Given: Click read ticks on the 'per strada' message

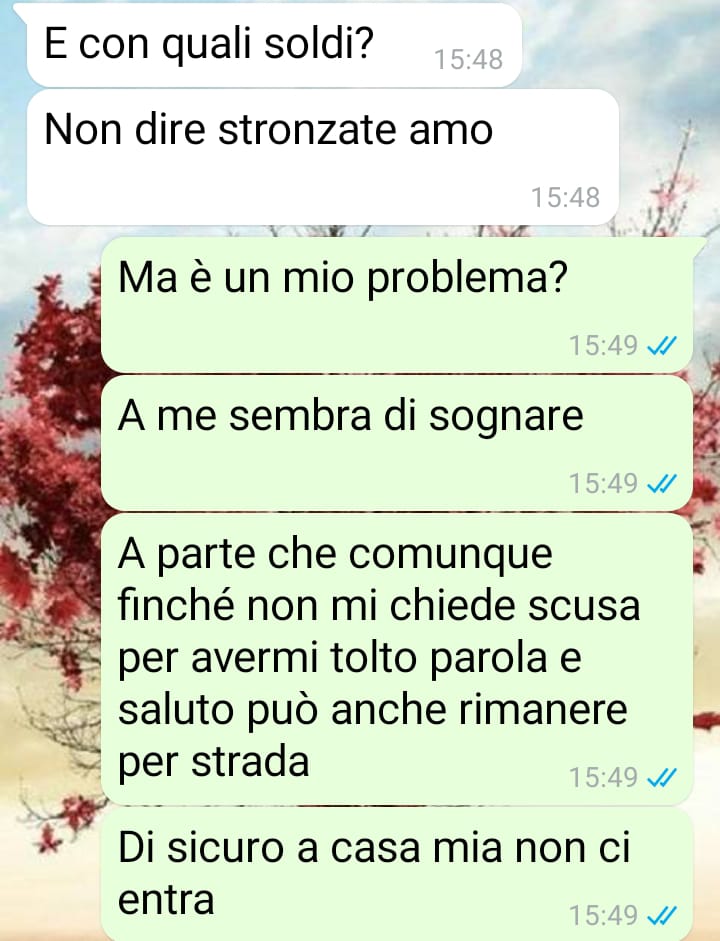Looking at the screenshot, I should pyautogui.click(x=662, y=778).
